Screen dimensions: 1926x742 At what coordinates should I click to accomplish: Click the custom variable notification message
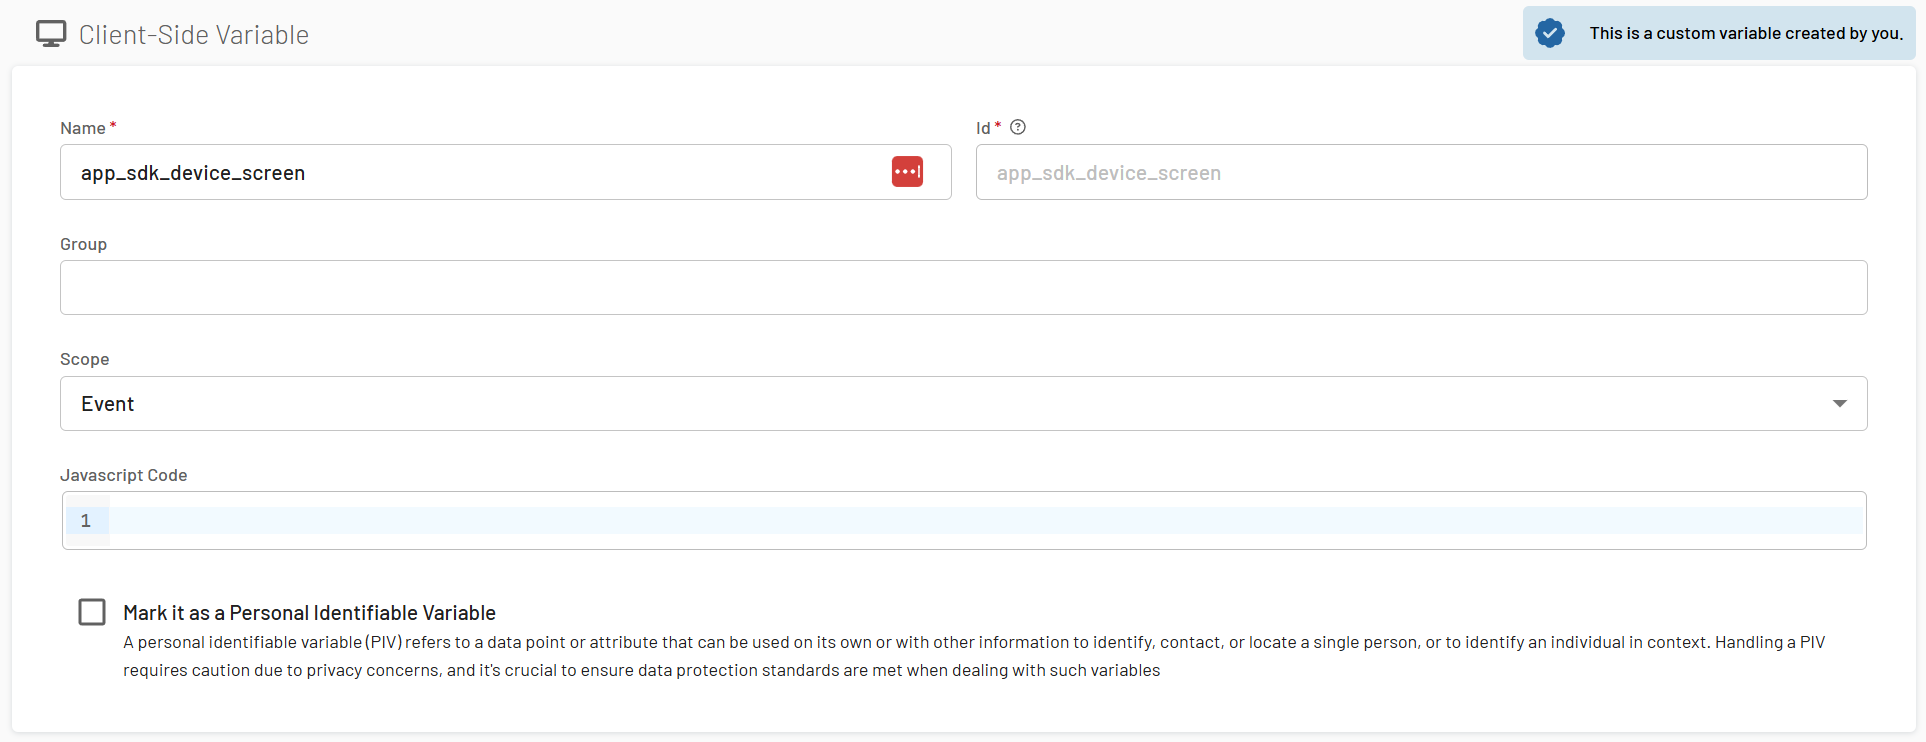coord(1745,33)
